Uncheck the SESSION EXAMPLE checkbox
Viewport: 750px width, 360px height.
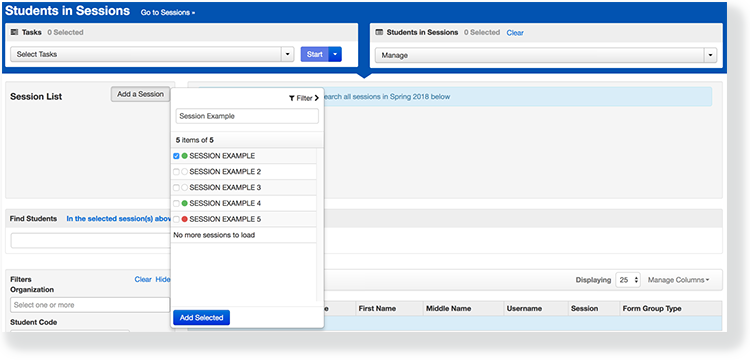[176, 156]
